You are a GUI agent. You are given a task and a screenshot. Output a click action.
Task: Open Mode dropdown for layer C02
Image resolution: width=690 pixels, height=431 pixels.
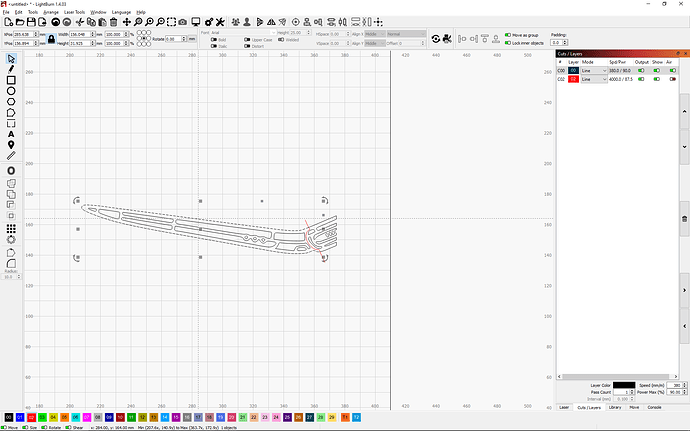tap(594, 79)
